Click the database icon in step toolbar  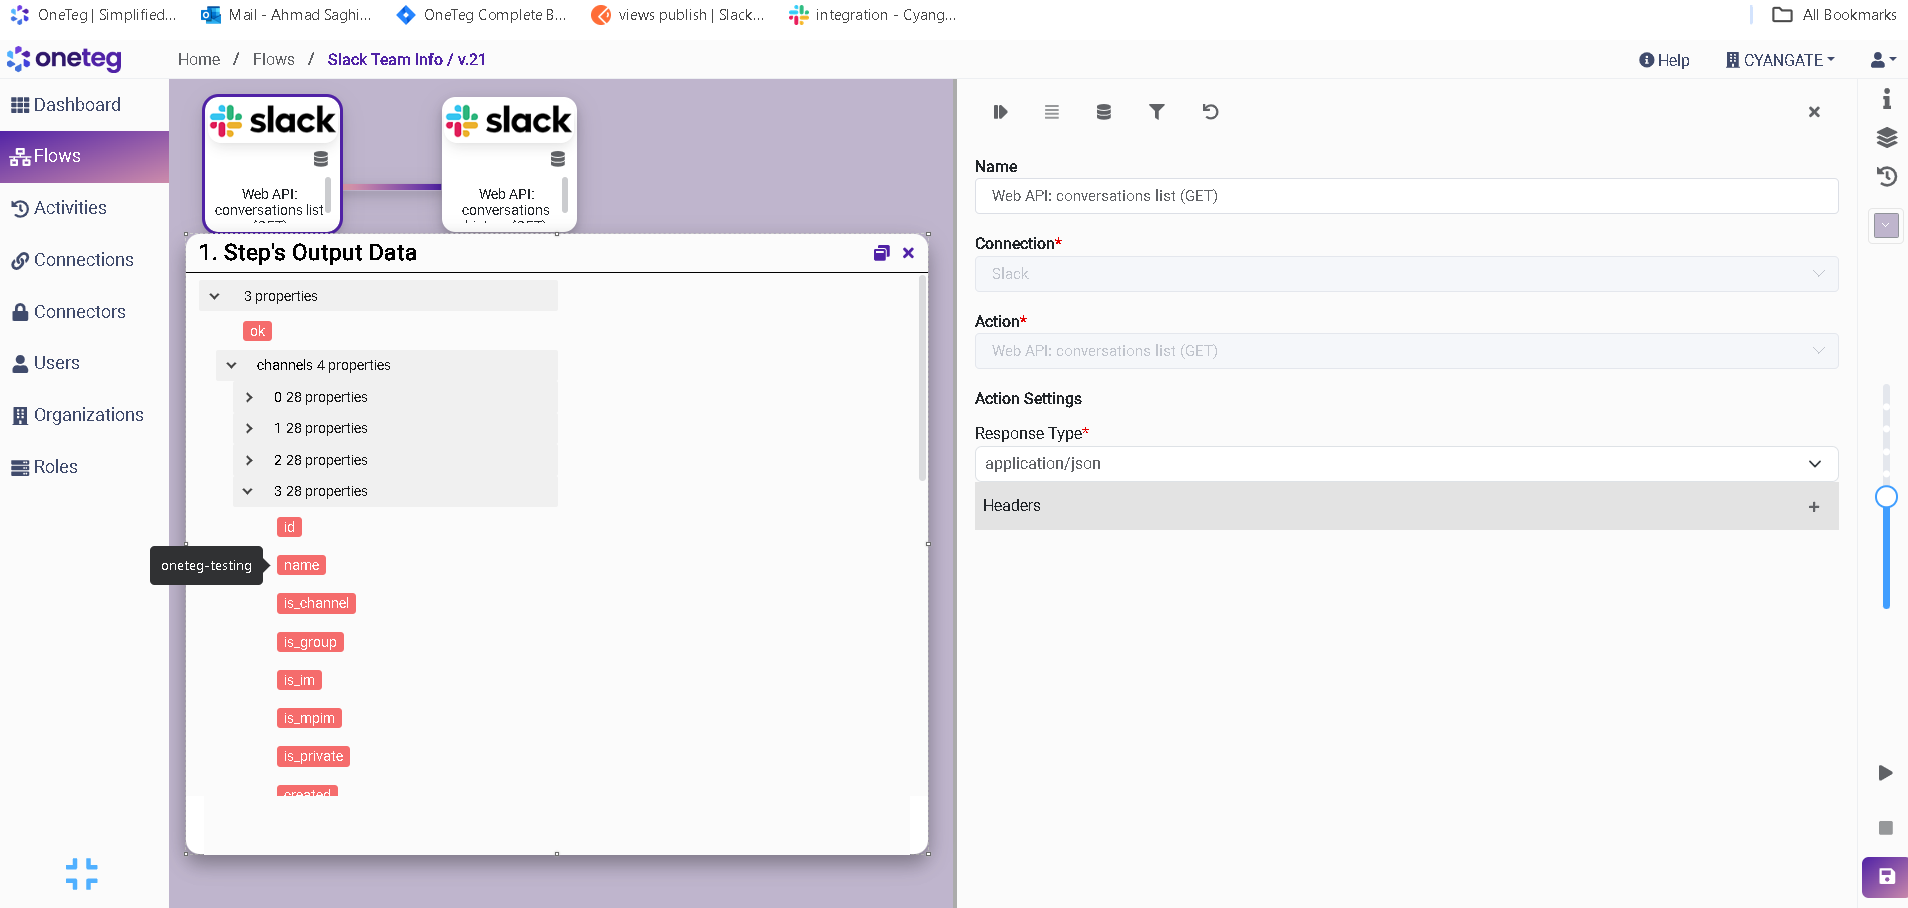[1103, 112]
